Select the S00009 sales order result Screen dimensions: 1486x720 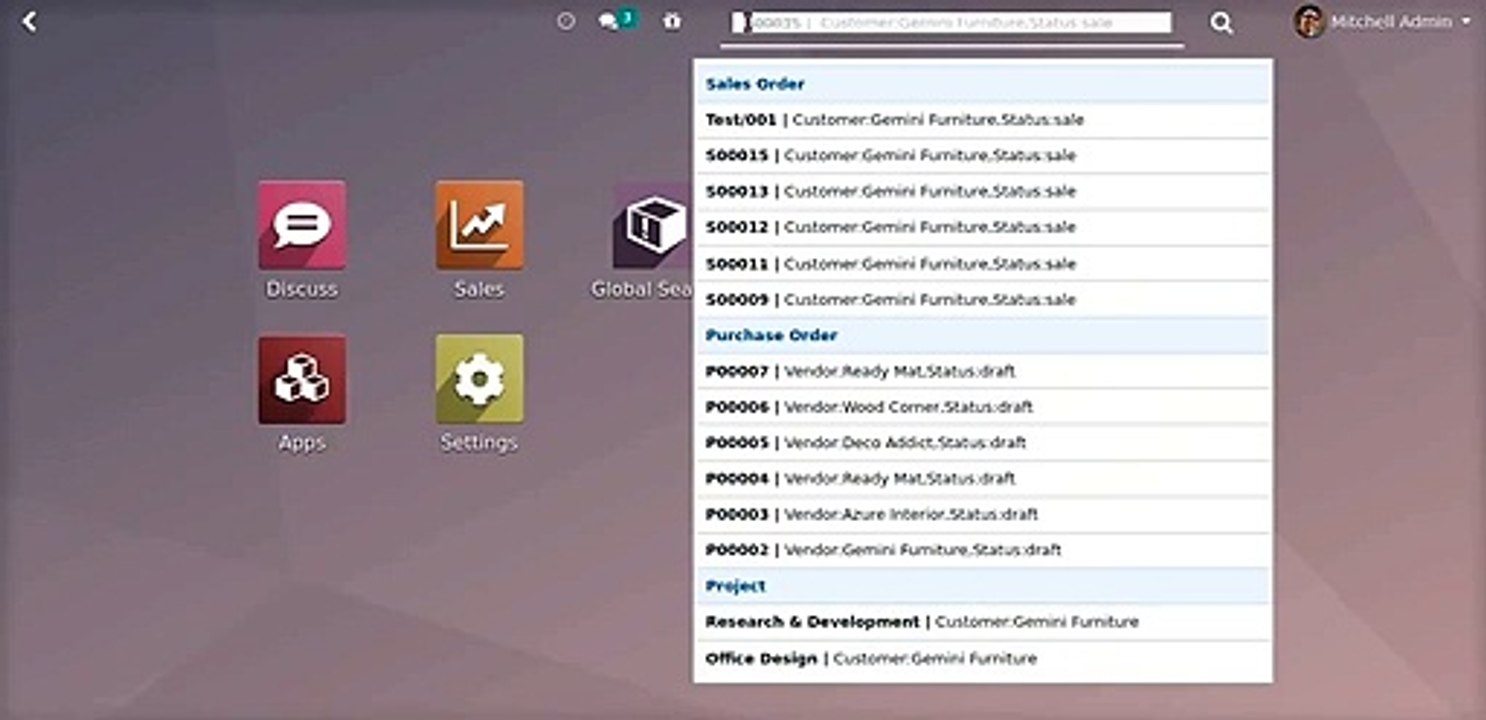pyautogui.click(x=983, y=300)
